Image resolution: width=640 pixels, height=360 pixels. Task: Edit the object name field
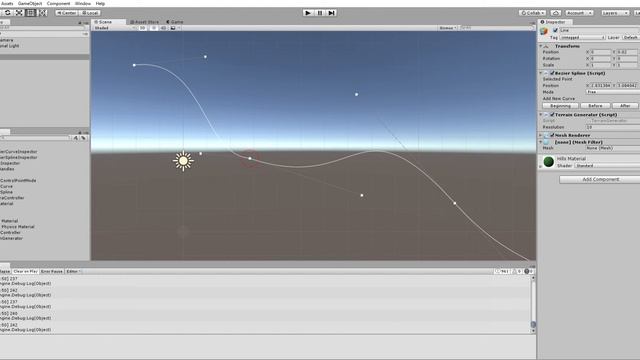(x=599, y=30)
